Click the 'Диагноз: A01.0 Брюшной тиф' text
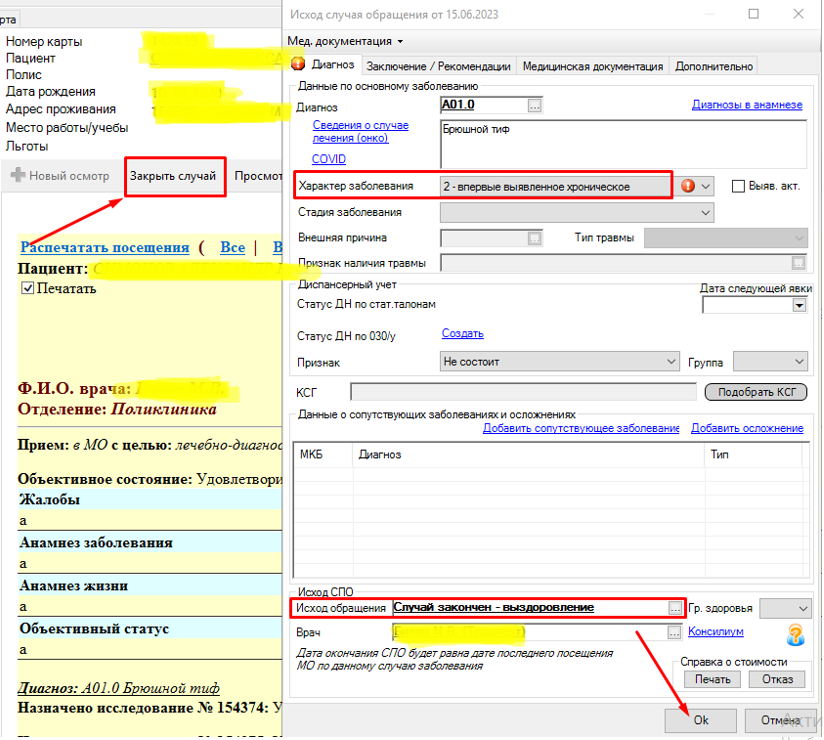This screenshot has width=824, height=740. (x=118, y=687)
